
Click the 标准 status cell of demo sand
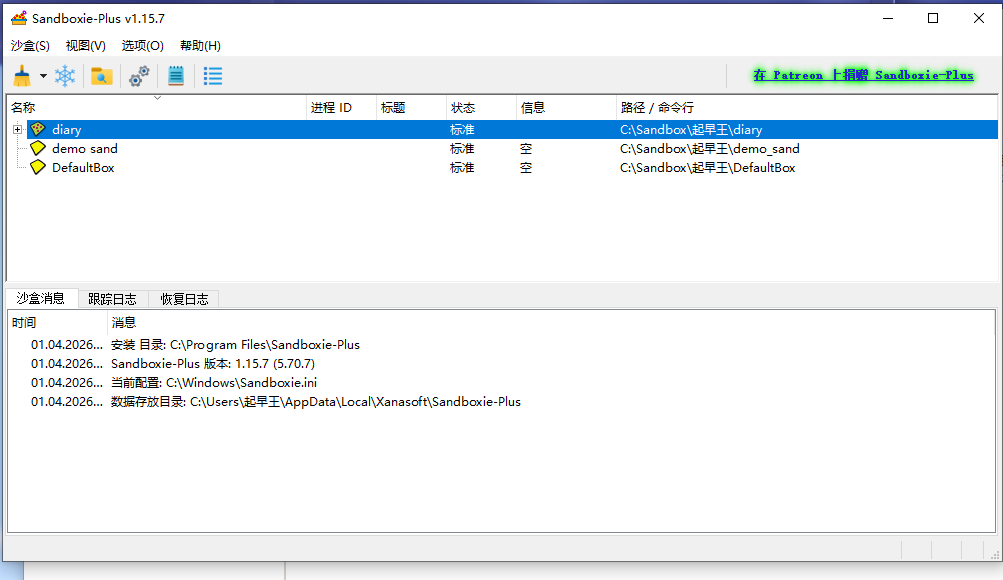tap(462, 148)
